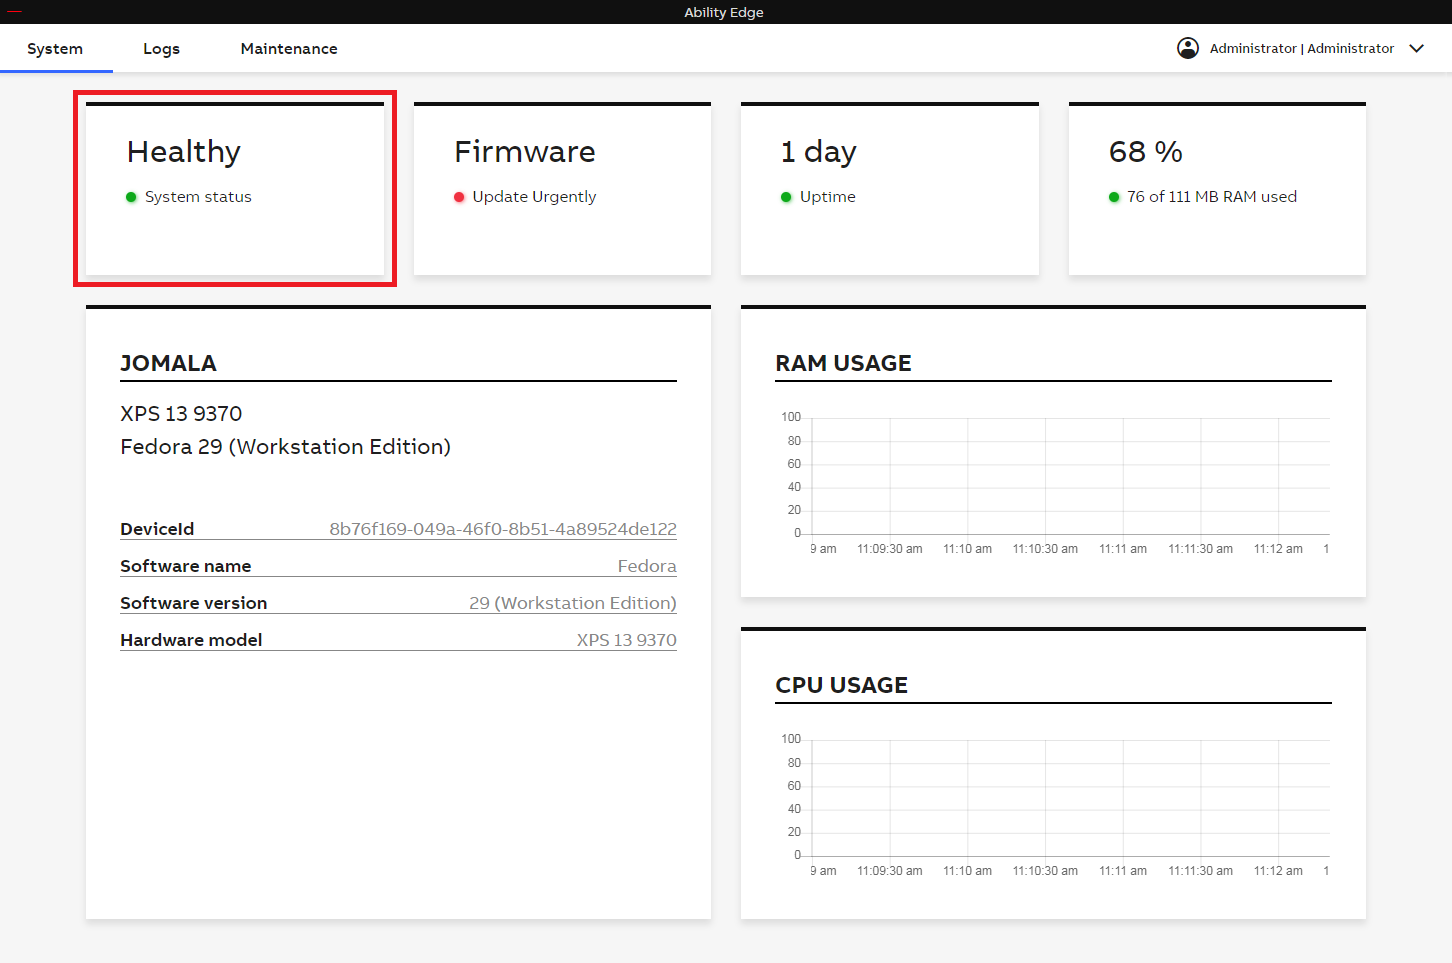Click the JOMALA device heading

coord(168,363)
